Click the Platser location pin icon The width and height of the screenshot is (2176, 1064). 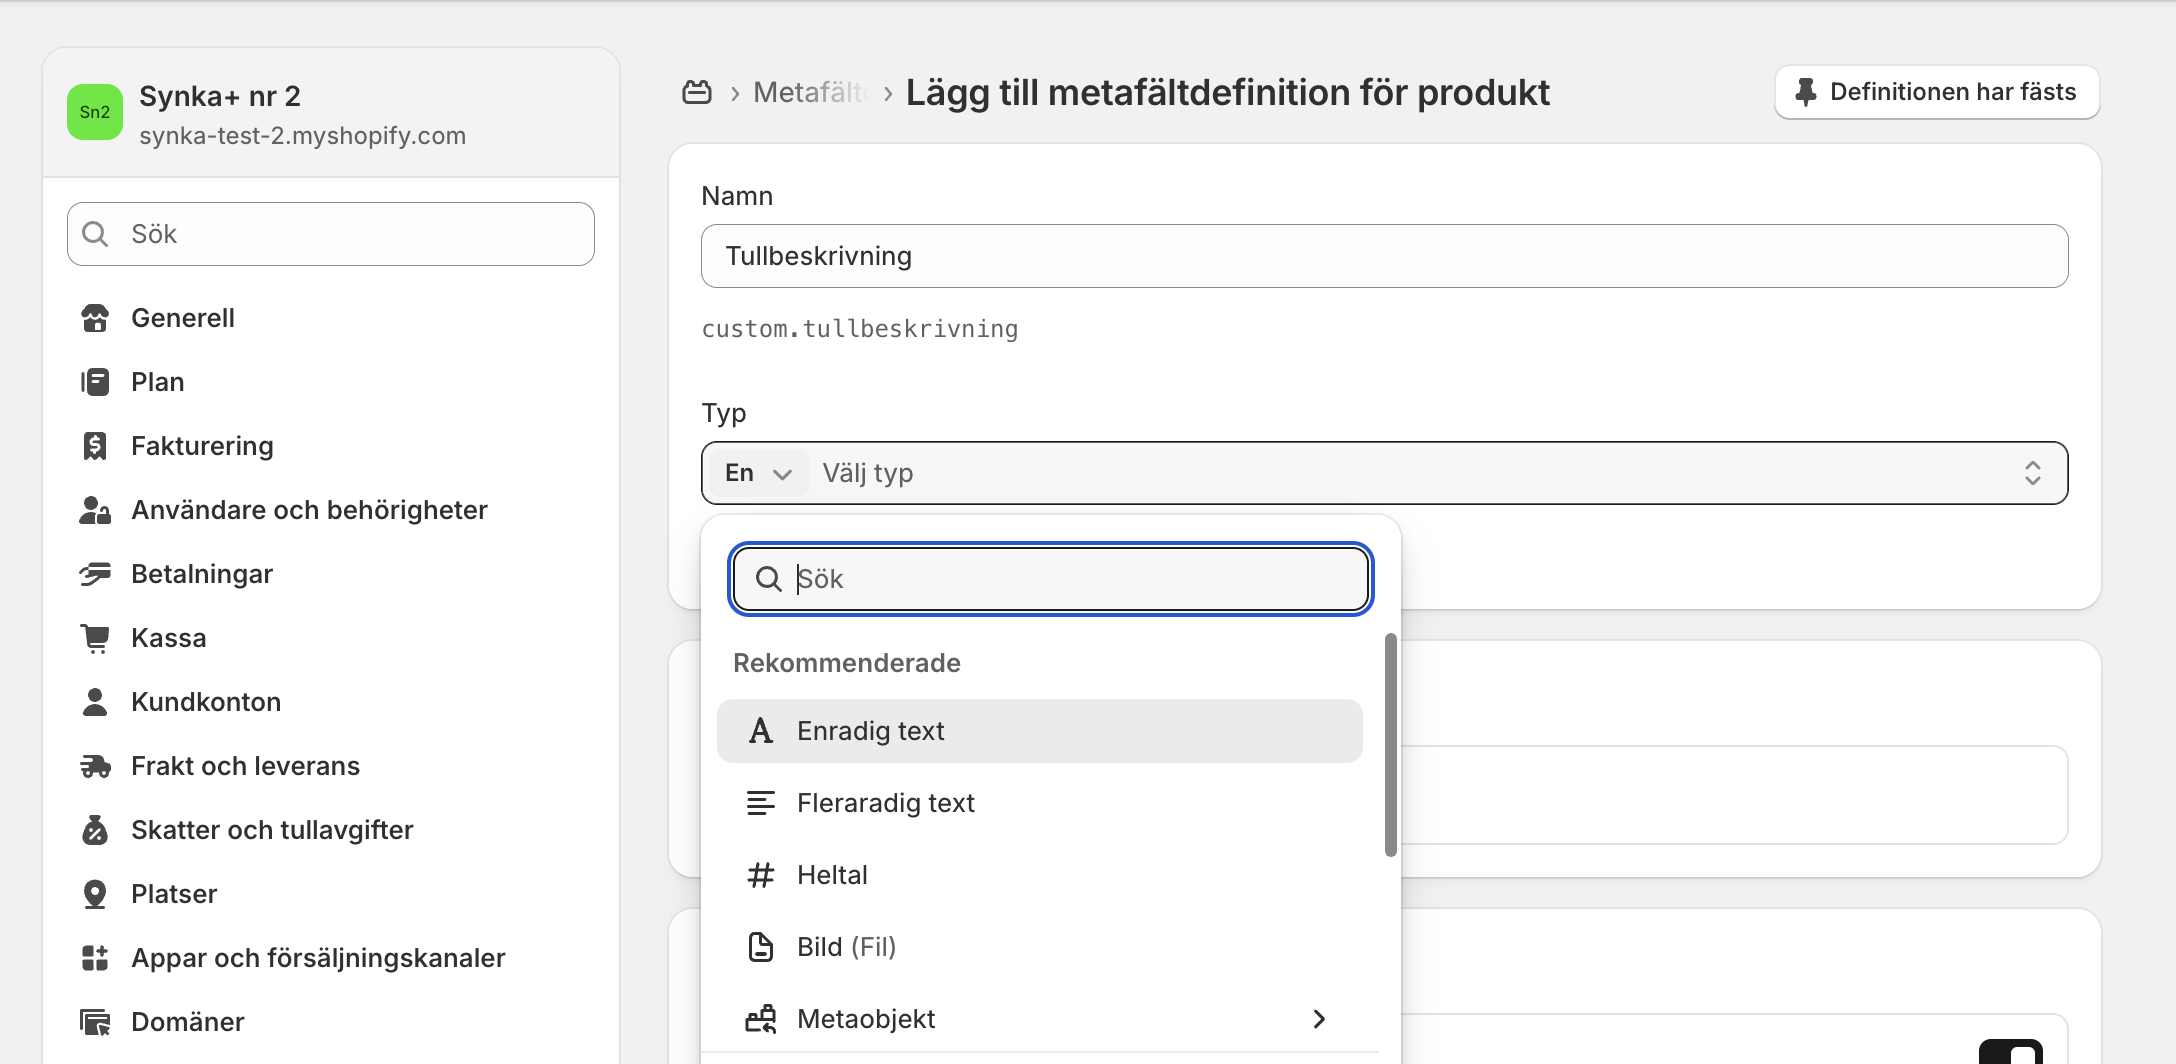95,894
